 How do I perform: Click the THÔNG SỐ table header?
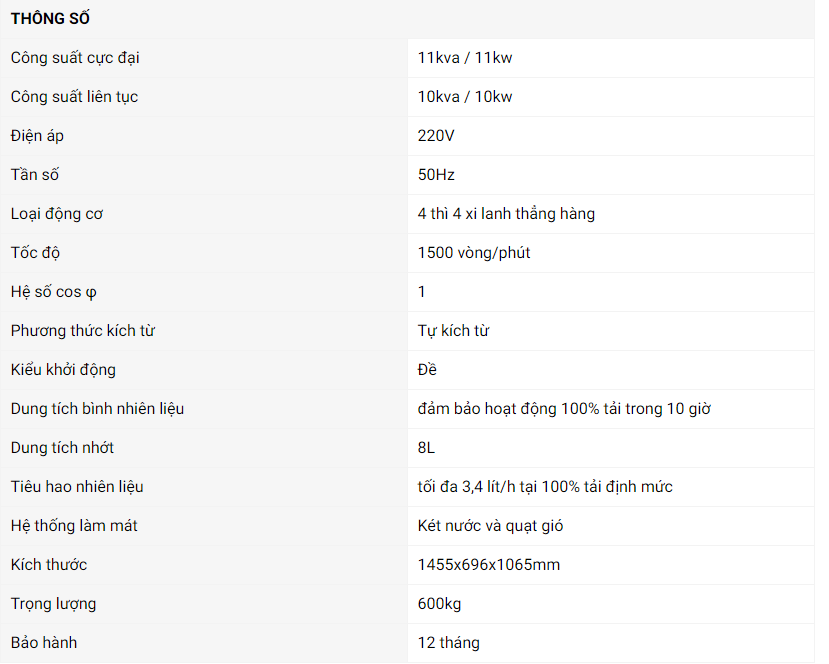[x=51, y=19]
